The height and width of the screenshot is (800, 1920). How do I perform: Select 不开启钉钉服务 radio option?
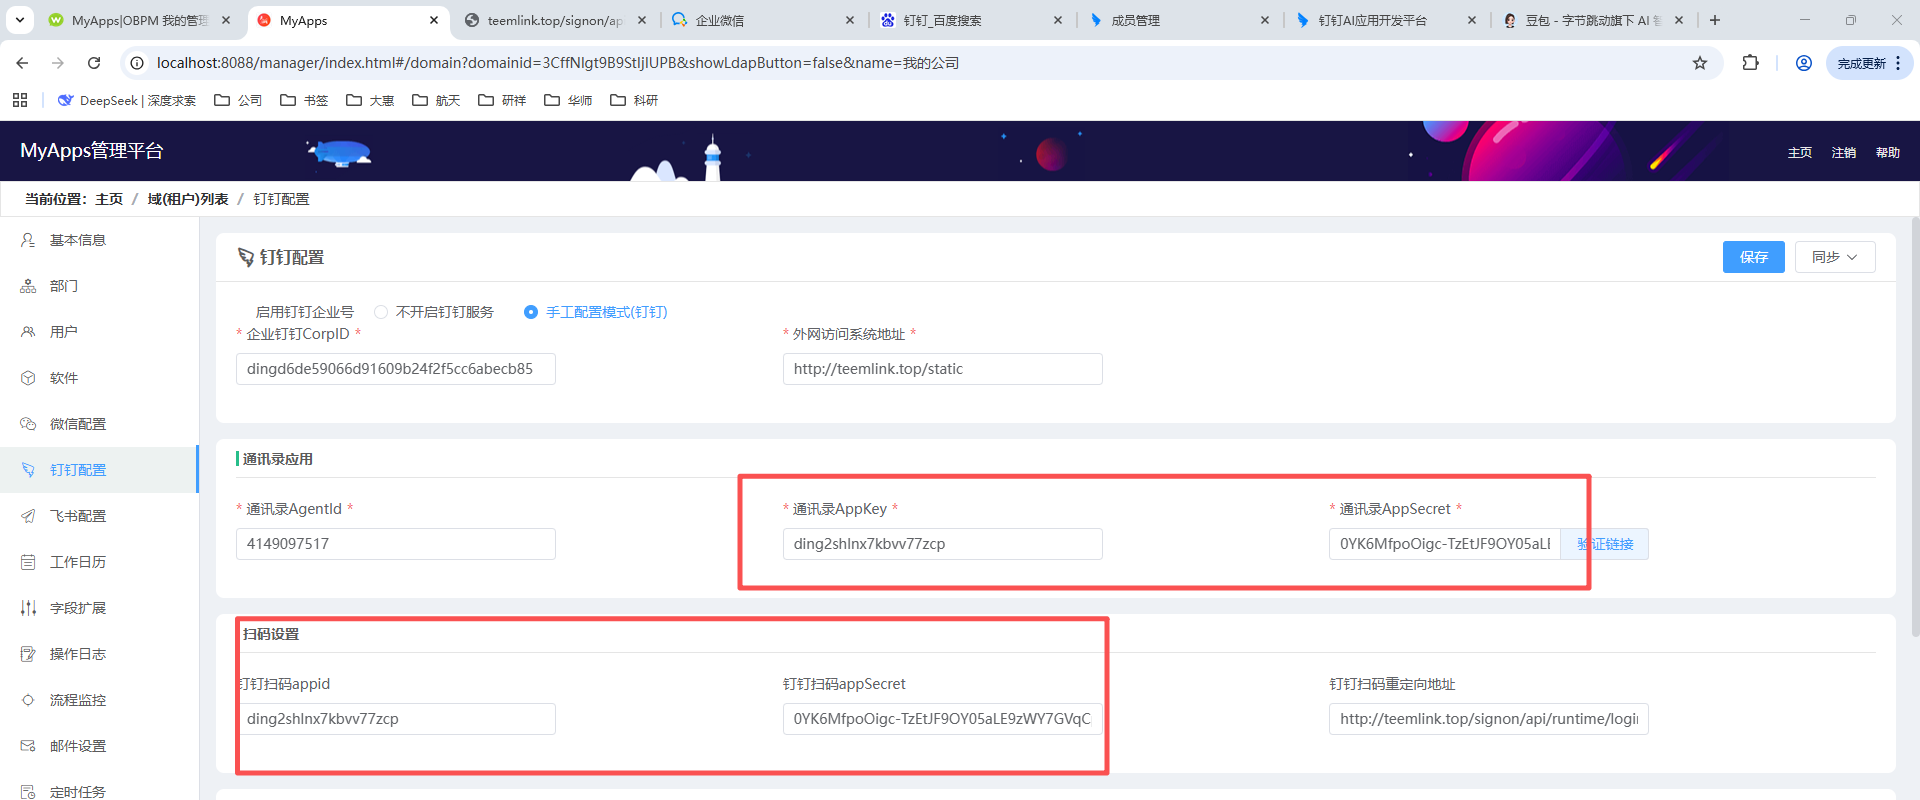click(x=381, y=312)
